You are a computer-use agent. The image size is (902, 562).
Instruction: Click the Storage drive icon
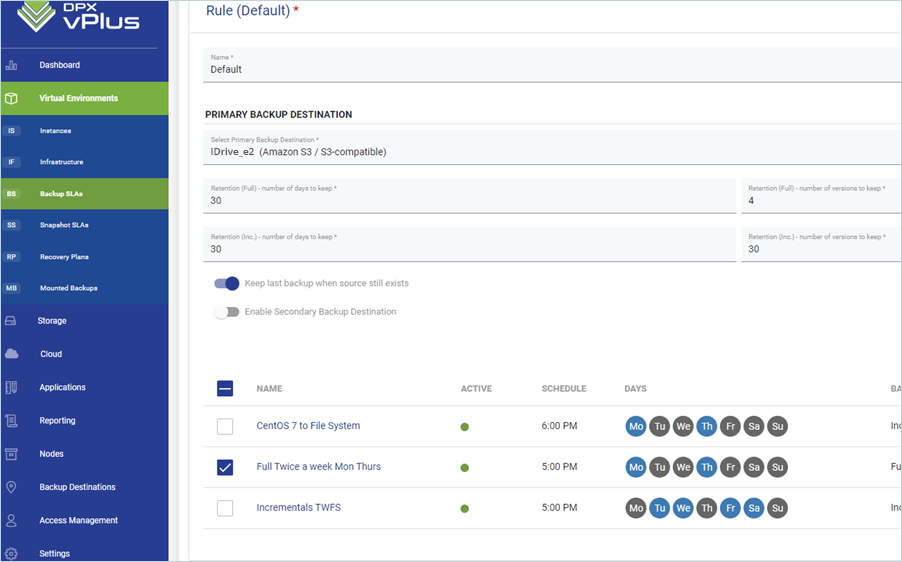(12, 321)
